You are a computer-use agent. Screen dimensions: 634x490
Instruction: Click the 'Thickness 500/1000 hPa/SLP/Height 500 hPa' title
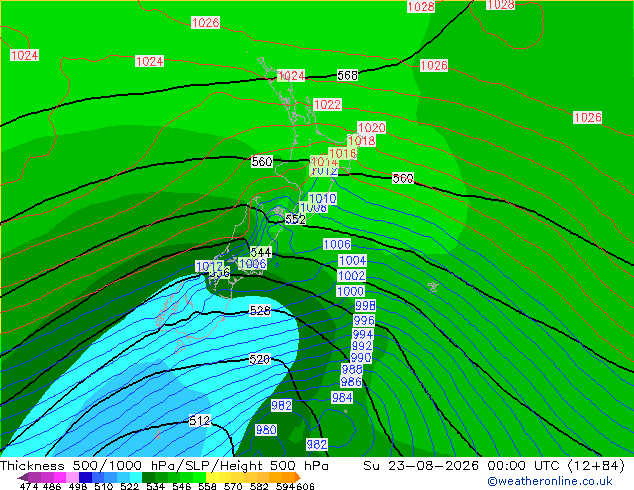(164, 466)
